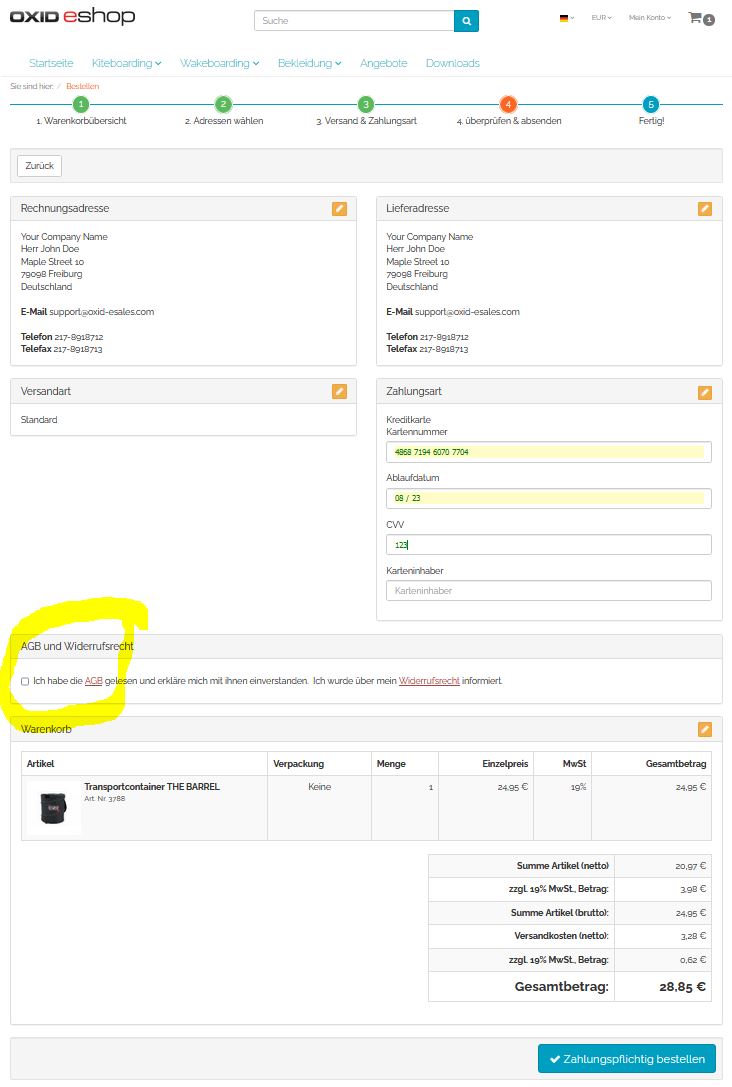Open the EUR currency dropdown
The height and width of the screenshot is (1087, 732).
pyautogui.click(x=601, y=18)
